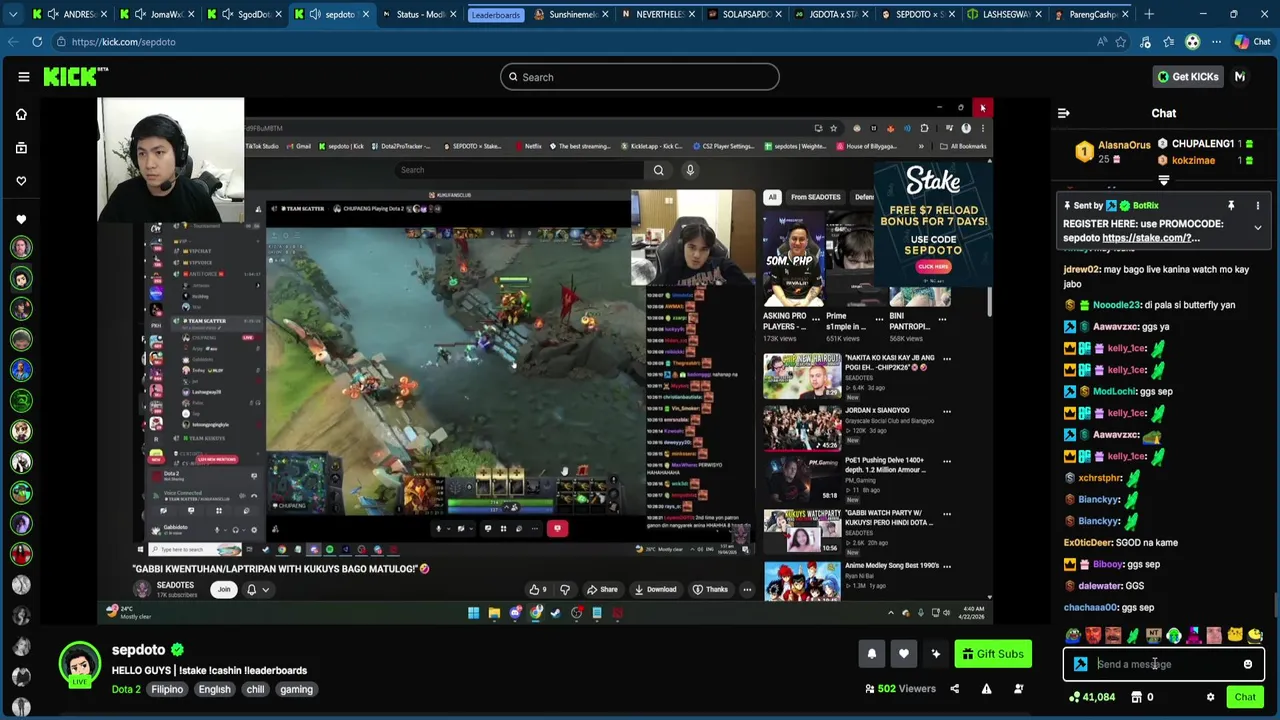
Task: Open chat identity hammer badge icon
Action: (x=1080, y=664)
